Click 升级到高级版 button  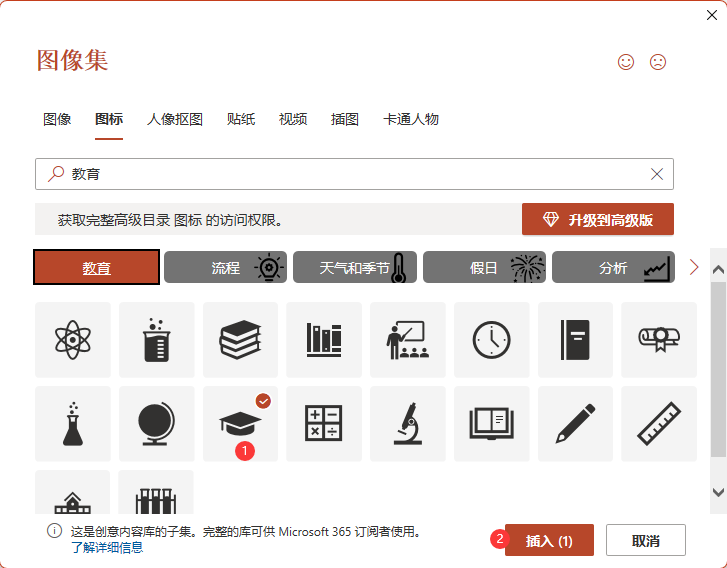pyautogui.click(x=598, y=219)
